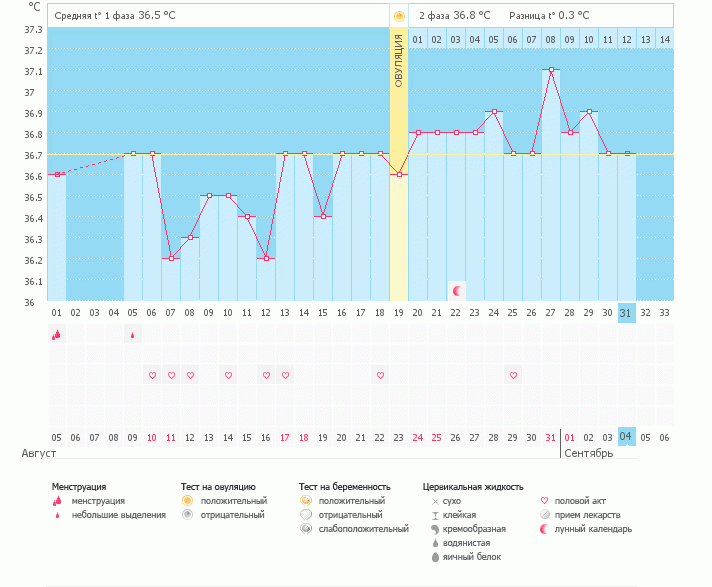Click the heart icon on August 22
The image size is (712, 587).
point(380,375)
